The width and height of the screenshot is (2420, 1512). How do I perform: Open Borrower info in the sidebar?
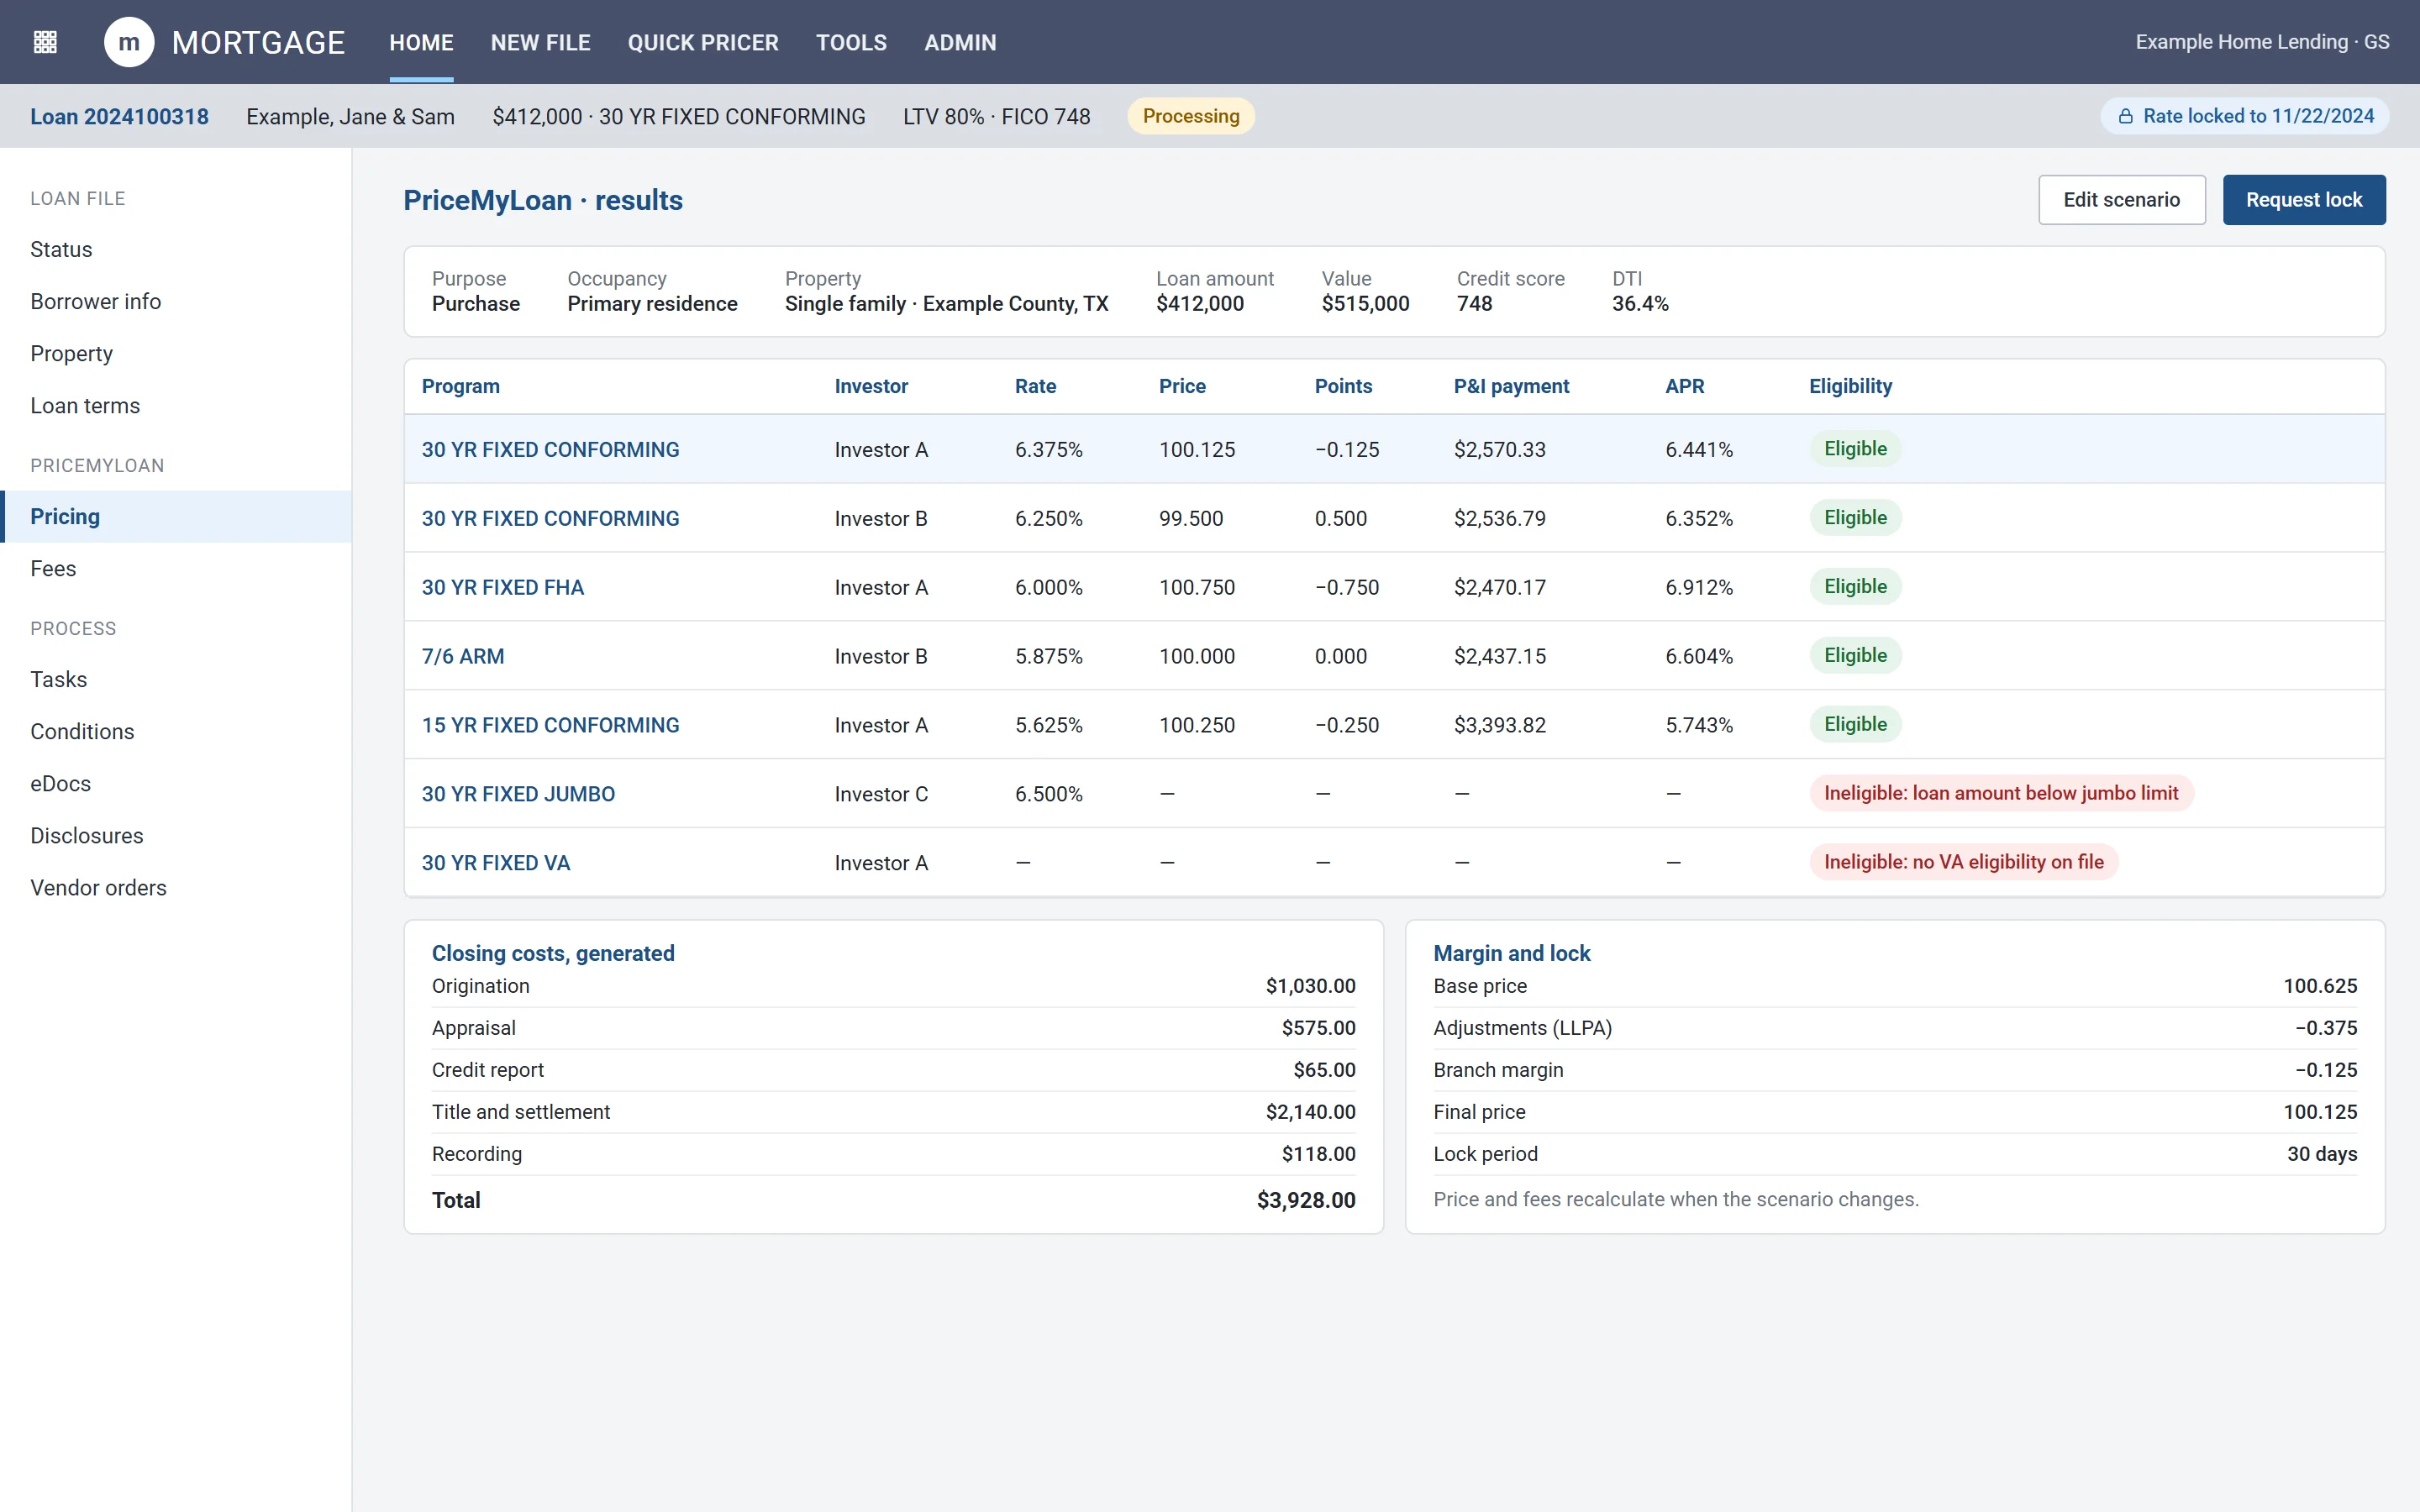(176, 301)
